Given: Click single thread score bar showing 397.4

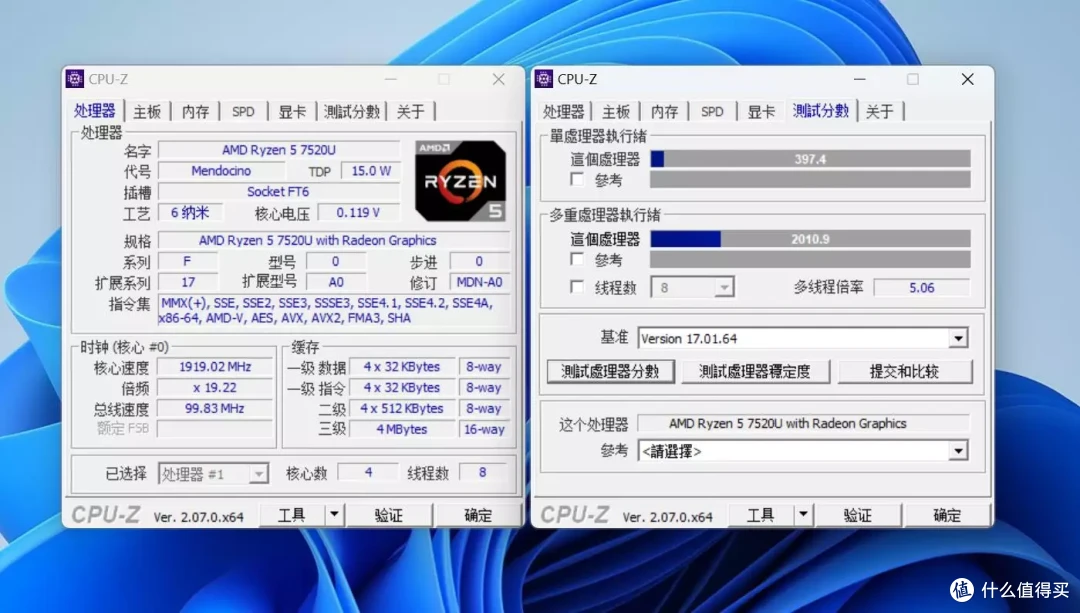Looking at the screenshot, I should pyautogui.click(x=810, y=159).
